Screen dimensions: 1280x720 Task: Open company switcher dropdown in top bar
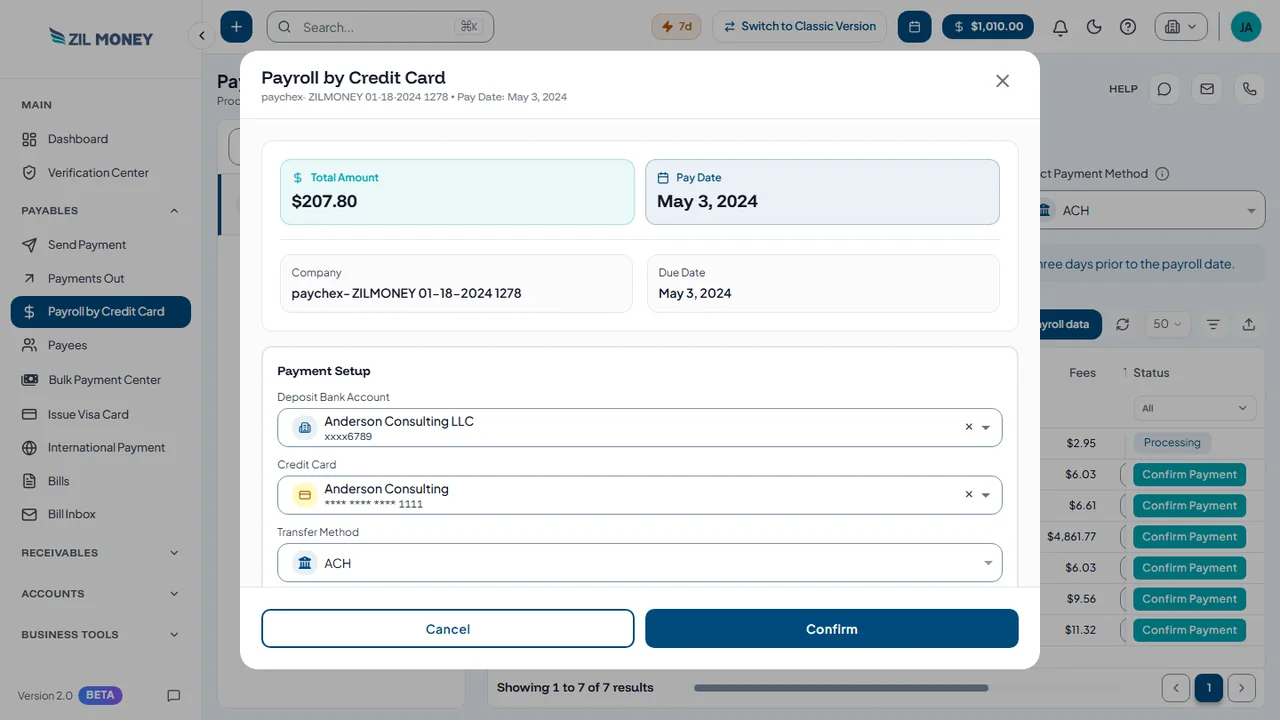click(1181, 27)
